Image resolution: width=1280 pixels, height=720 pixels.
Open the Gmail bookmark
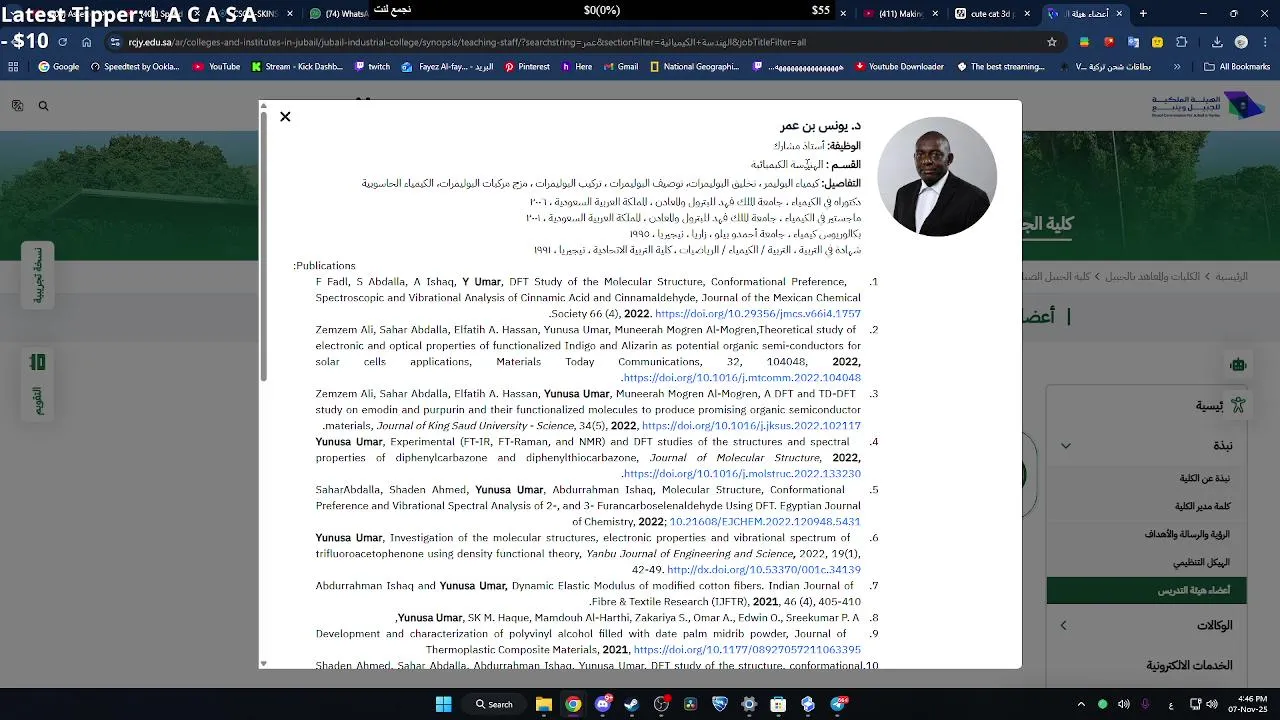pos(620,67)
